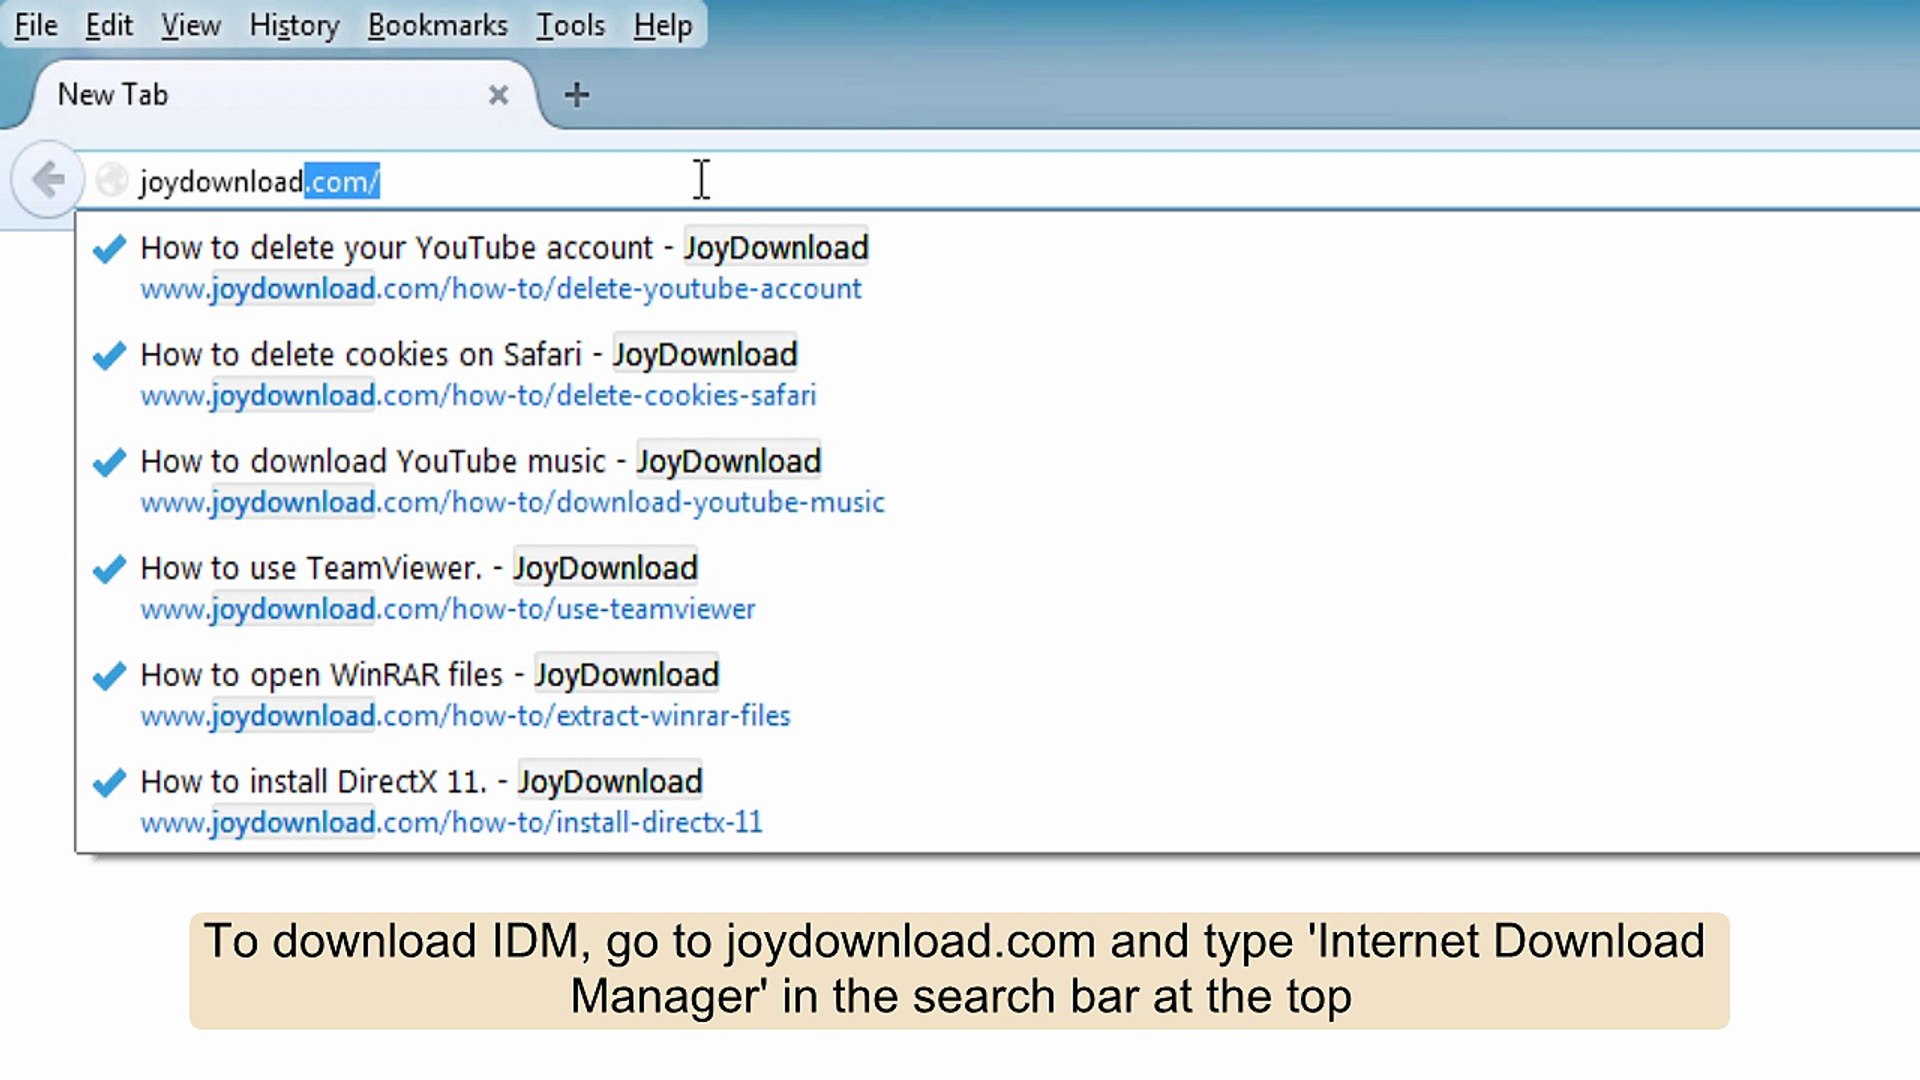Open the History menu
Image resolution: width=1920 pixels, height=1080 pixels.
[x=293, y=25]
